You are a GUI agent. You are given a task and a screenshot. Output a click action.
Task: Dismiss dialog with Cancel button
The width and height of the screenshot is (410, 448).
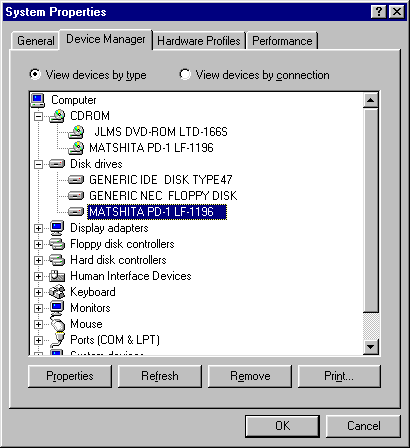(x=363, y=426)
